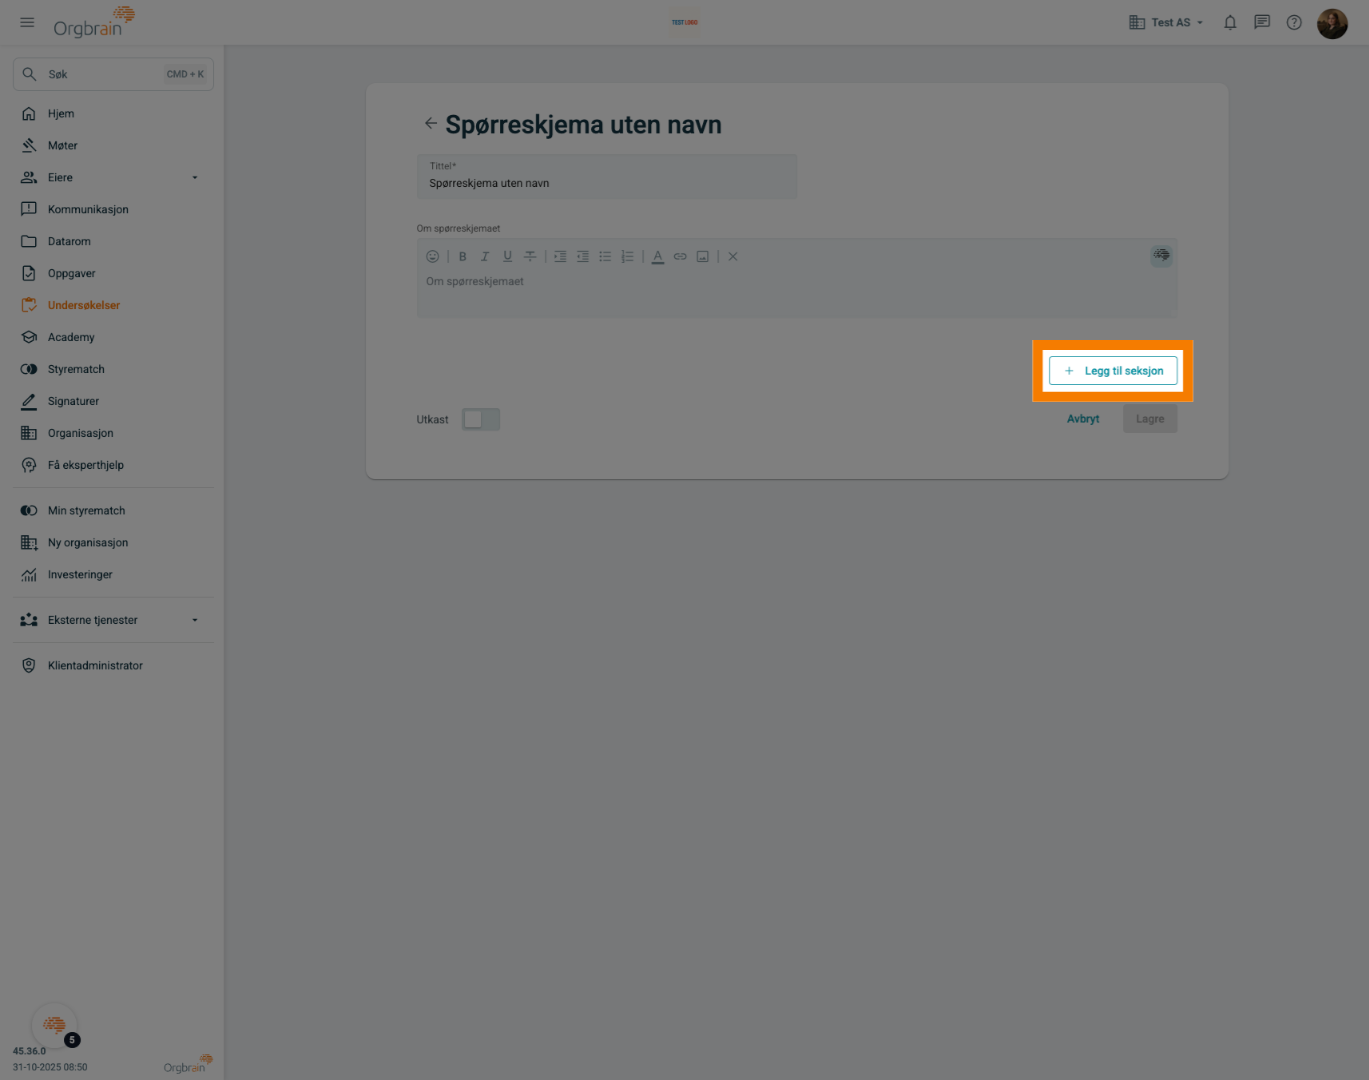Screen dimensions: 1369x1080
Task: Edit the Tittel input field
Action: tap(607, 176)
